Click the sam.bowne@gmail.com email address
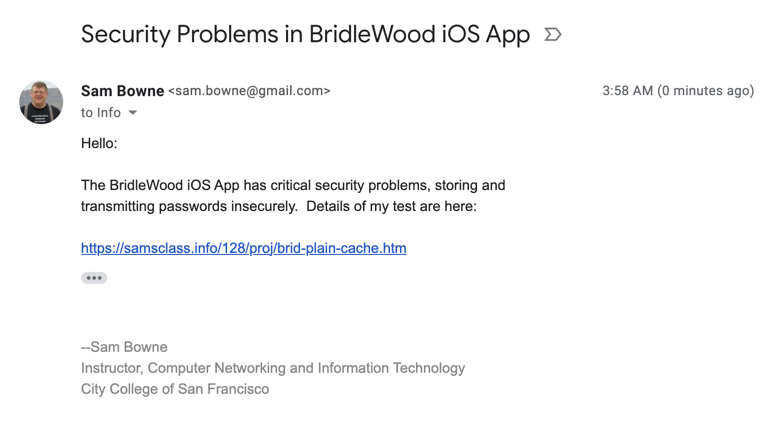Image resolution: width=767 pixels, height=424 pixels. 249,91
